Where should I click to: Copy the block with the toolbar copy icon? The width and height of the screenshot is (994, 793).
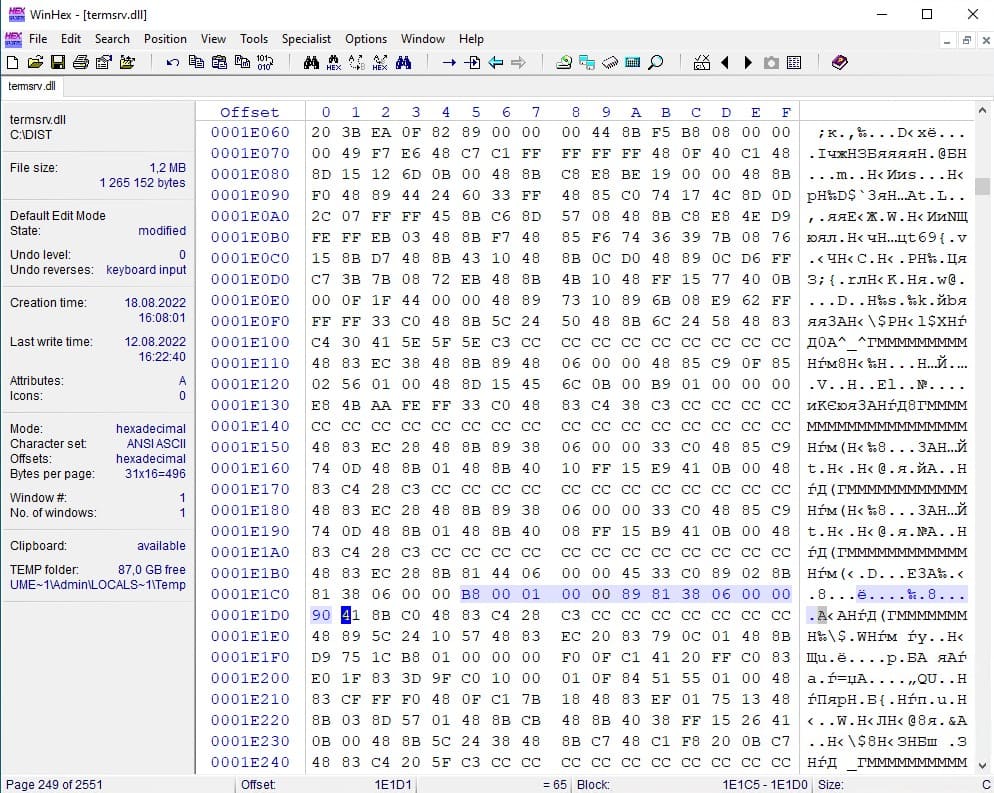[197, 62]
